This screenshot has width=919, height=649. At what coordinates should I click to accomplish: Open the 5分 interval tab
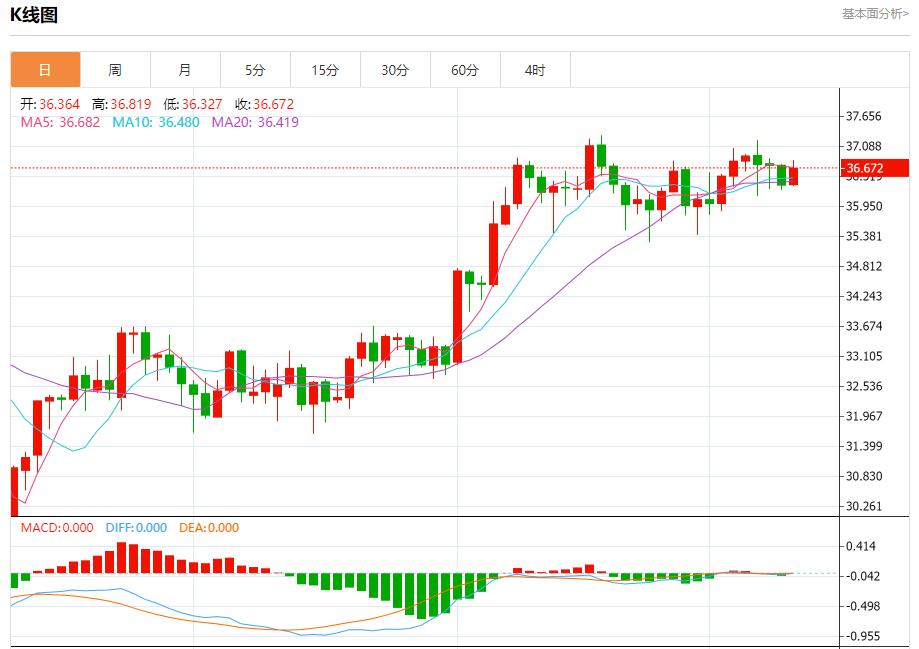pos(255,70)
